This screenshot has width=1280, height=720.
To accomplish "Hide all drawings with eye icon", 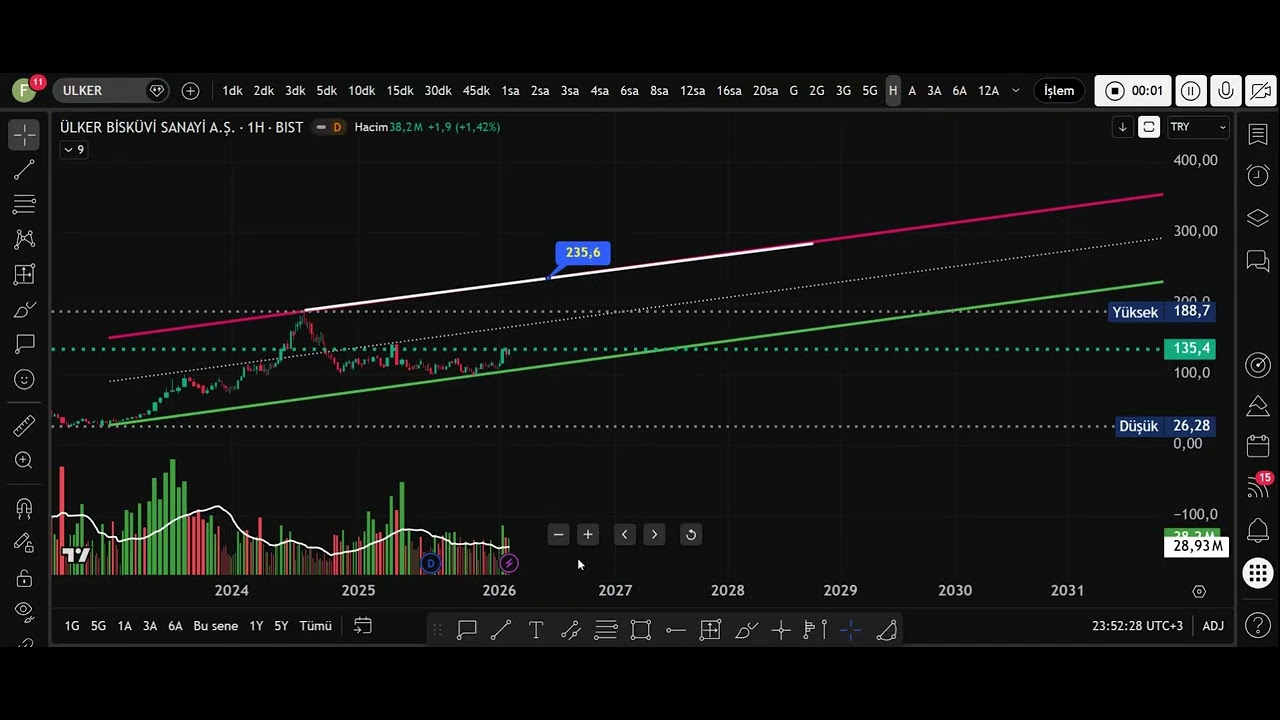I will pos(24,611).
